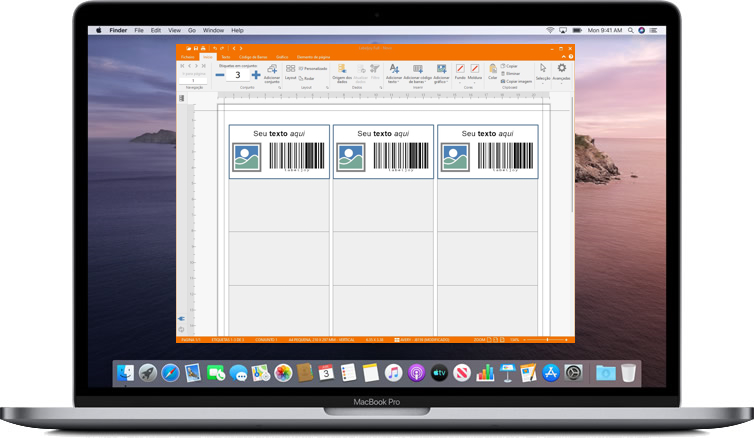Open Avançadas gear dropdown

[561, 73]
